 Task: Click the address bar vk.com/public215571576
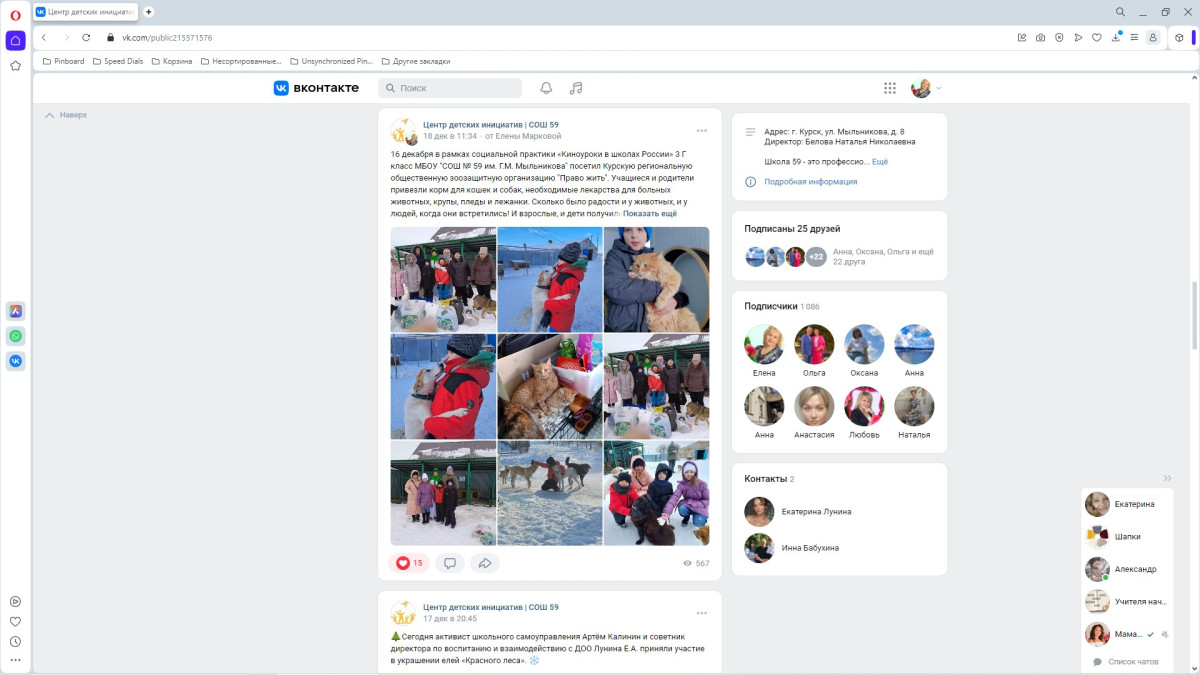(x=167, y=37)
